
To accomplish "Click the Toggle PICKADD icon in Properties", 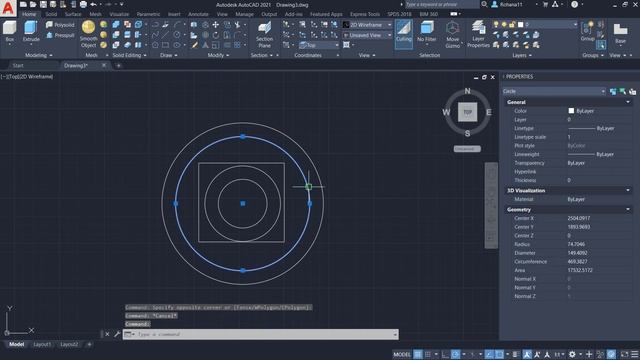I will [613, 91].
